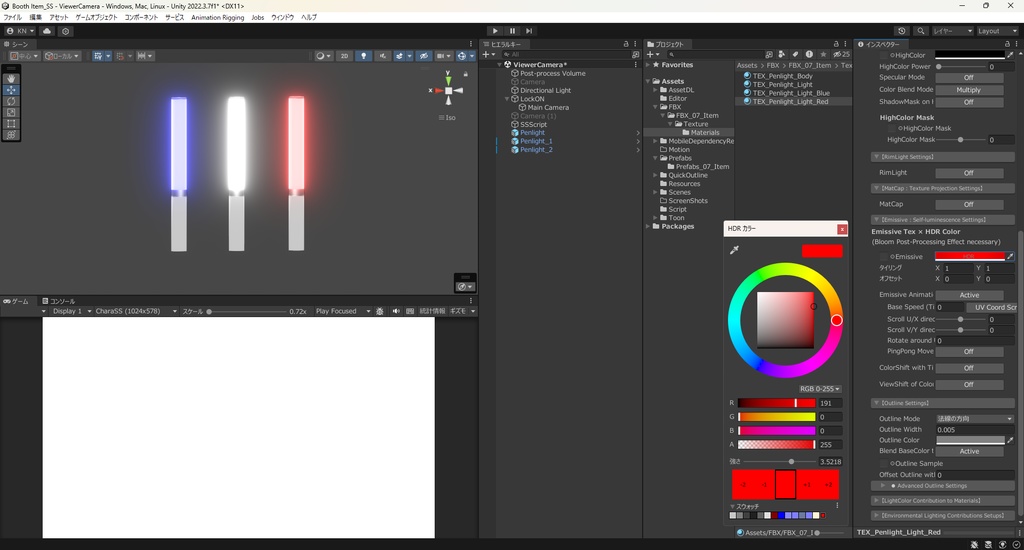Select the Rect transform tool

[11, 123]
